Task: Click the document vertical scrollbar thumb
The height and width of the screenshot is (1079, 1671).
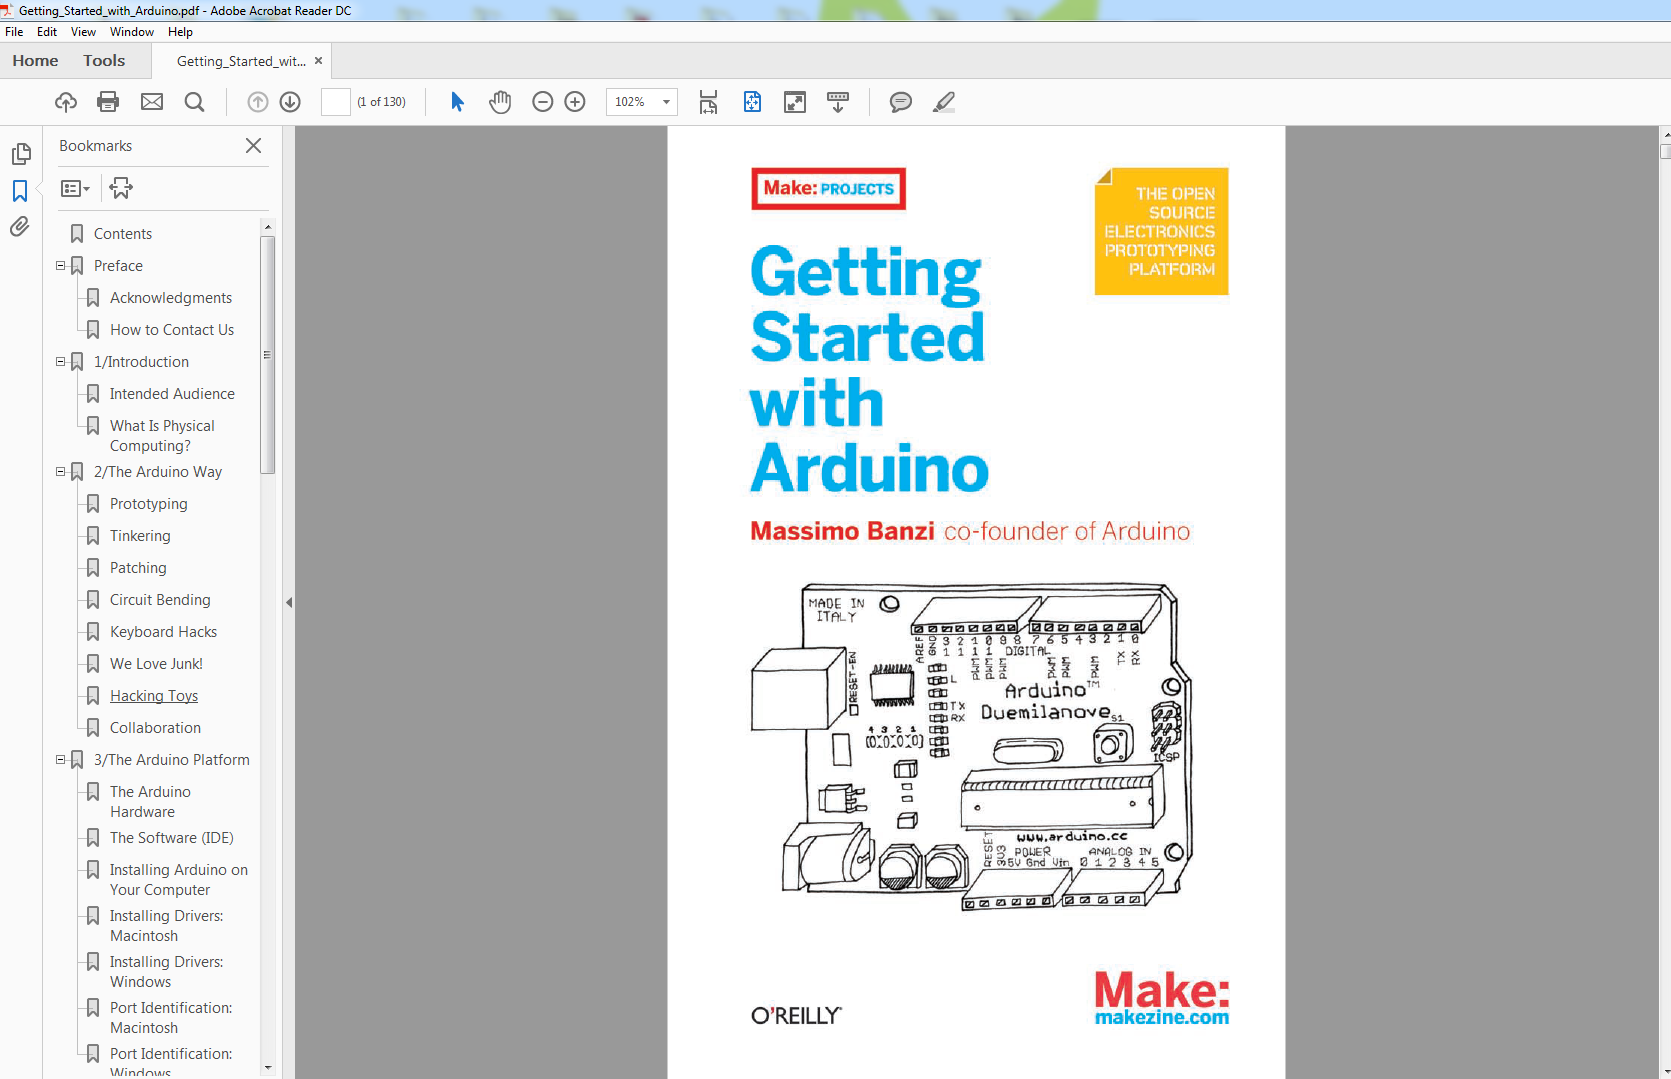Action: pos(1665,152)
